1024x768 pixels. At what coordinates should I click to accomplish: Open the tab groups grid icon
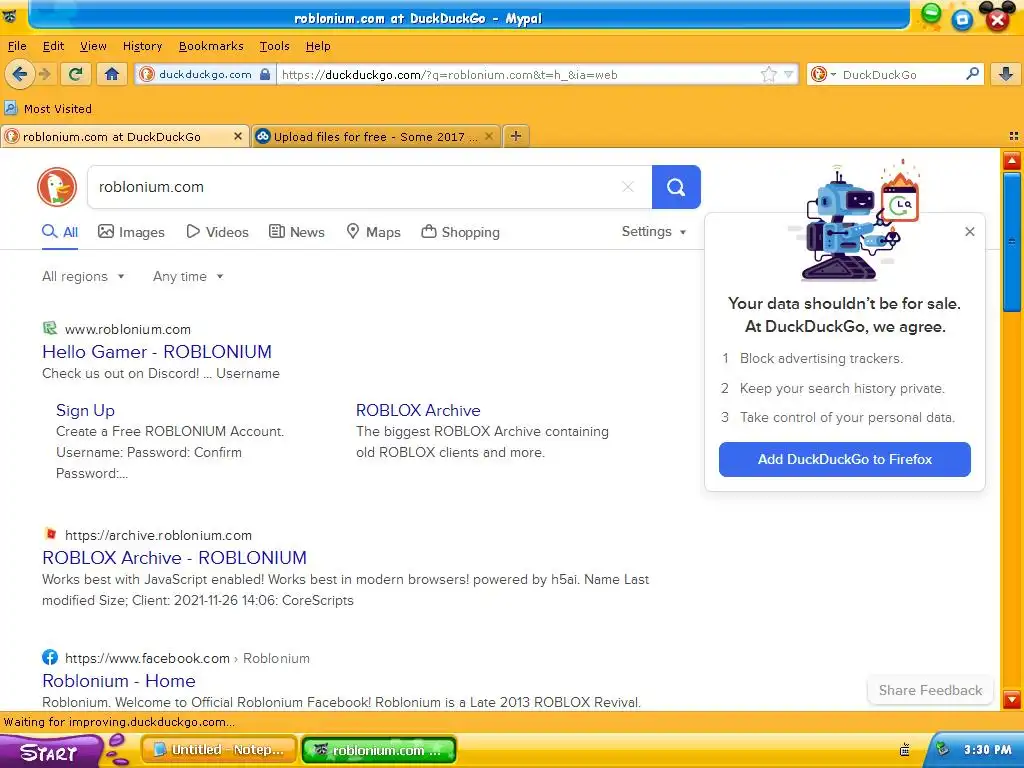1014,136
